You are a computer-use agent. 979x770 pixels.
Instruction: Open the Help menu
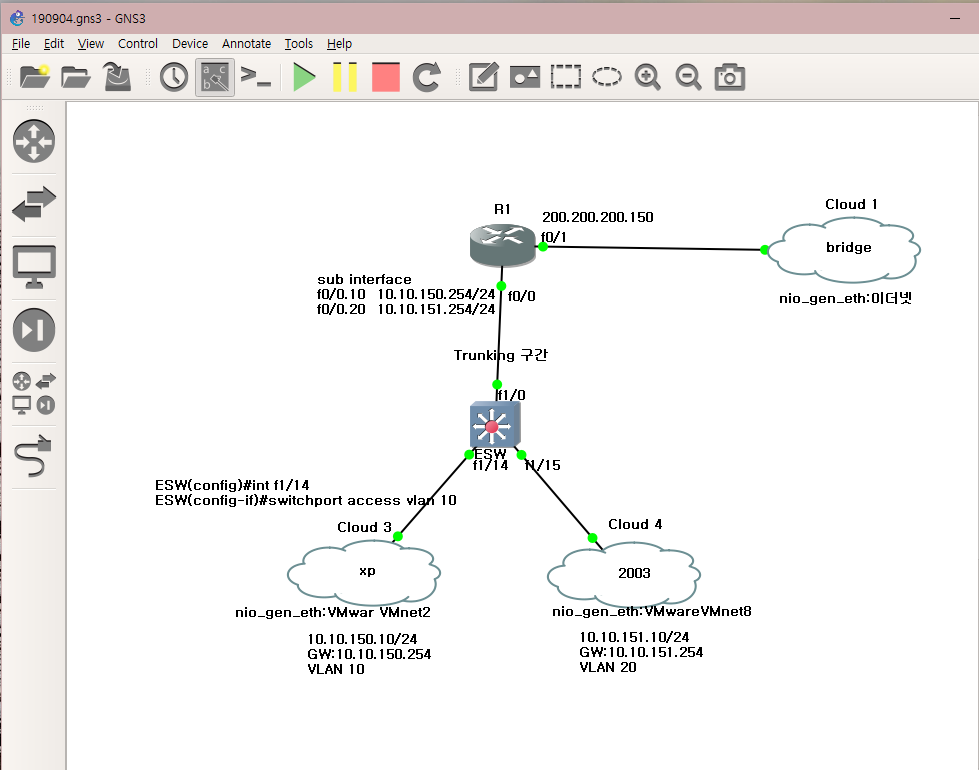pyautogui.click(x=339, y=44)
